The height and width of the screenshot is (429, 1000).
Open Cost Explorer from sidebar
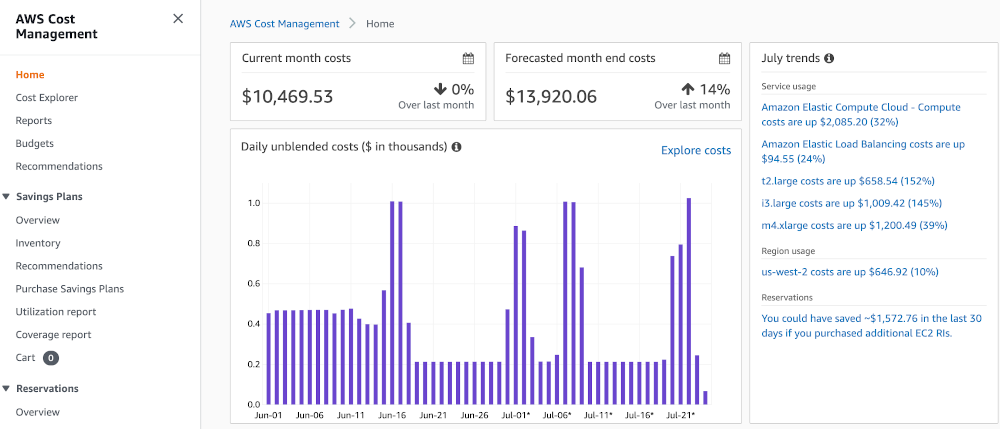[x=47, y=98]
